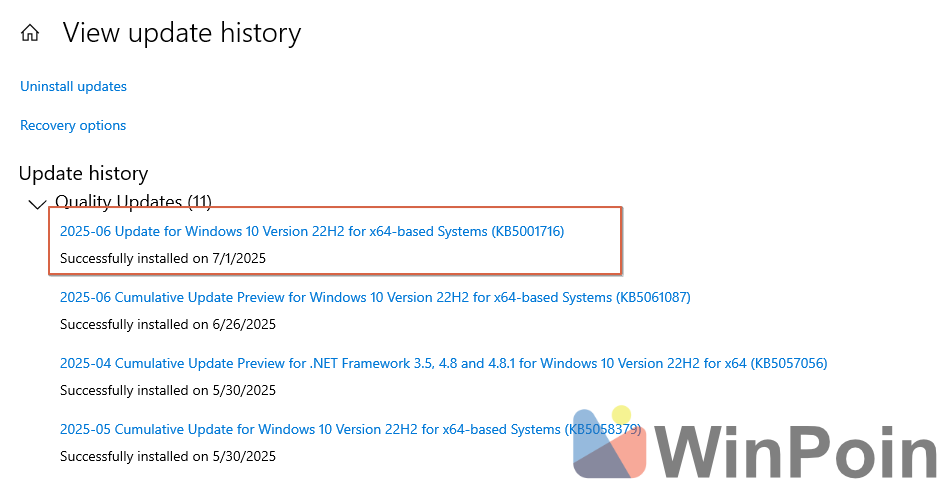Open the KB5057056 .NET Framework update link

(x=444, y=363)
